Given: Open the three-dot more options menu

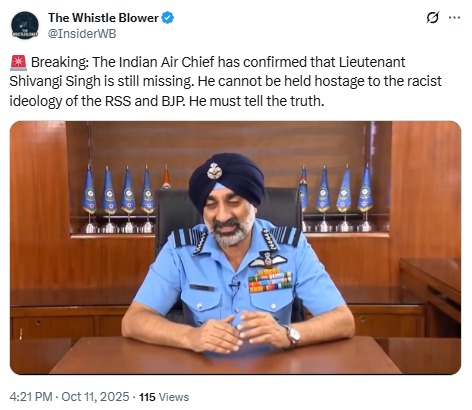Looking at the screenshot, I should pyautogui.click(x=455, y=18).
